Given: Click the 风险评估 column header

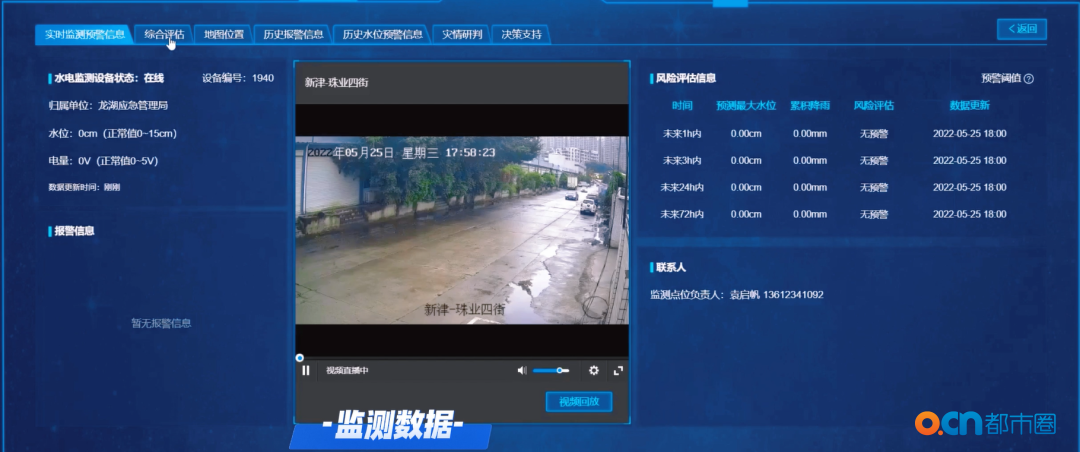Looking at the screenshot, I should pos(874,106).
